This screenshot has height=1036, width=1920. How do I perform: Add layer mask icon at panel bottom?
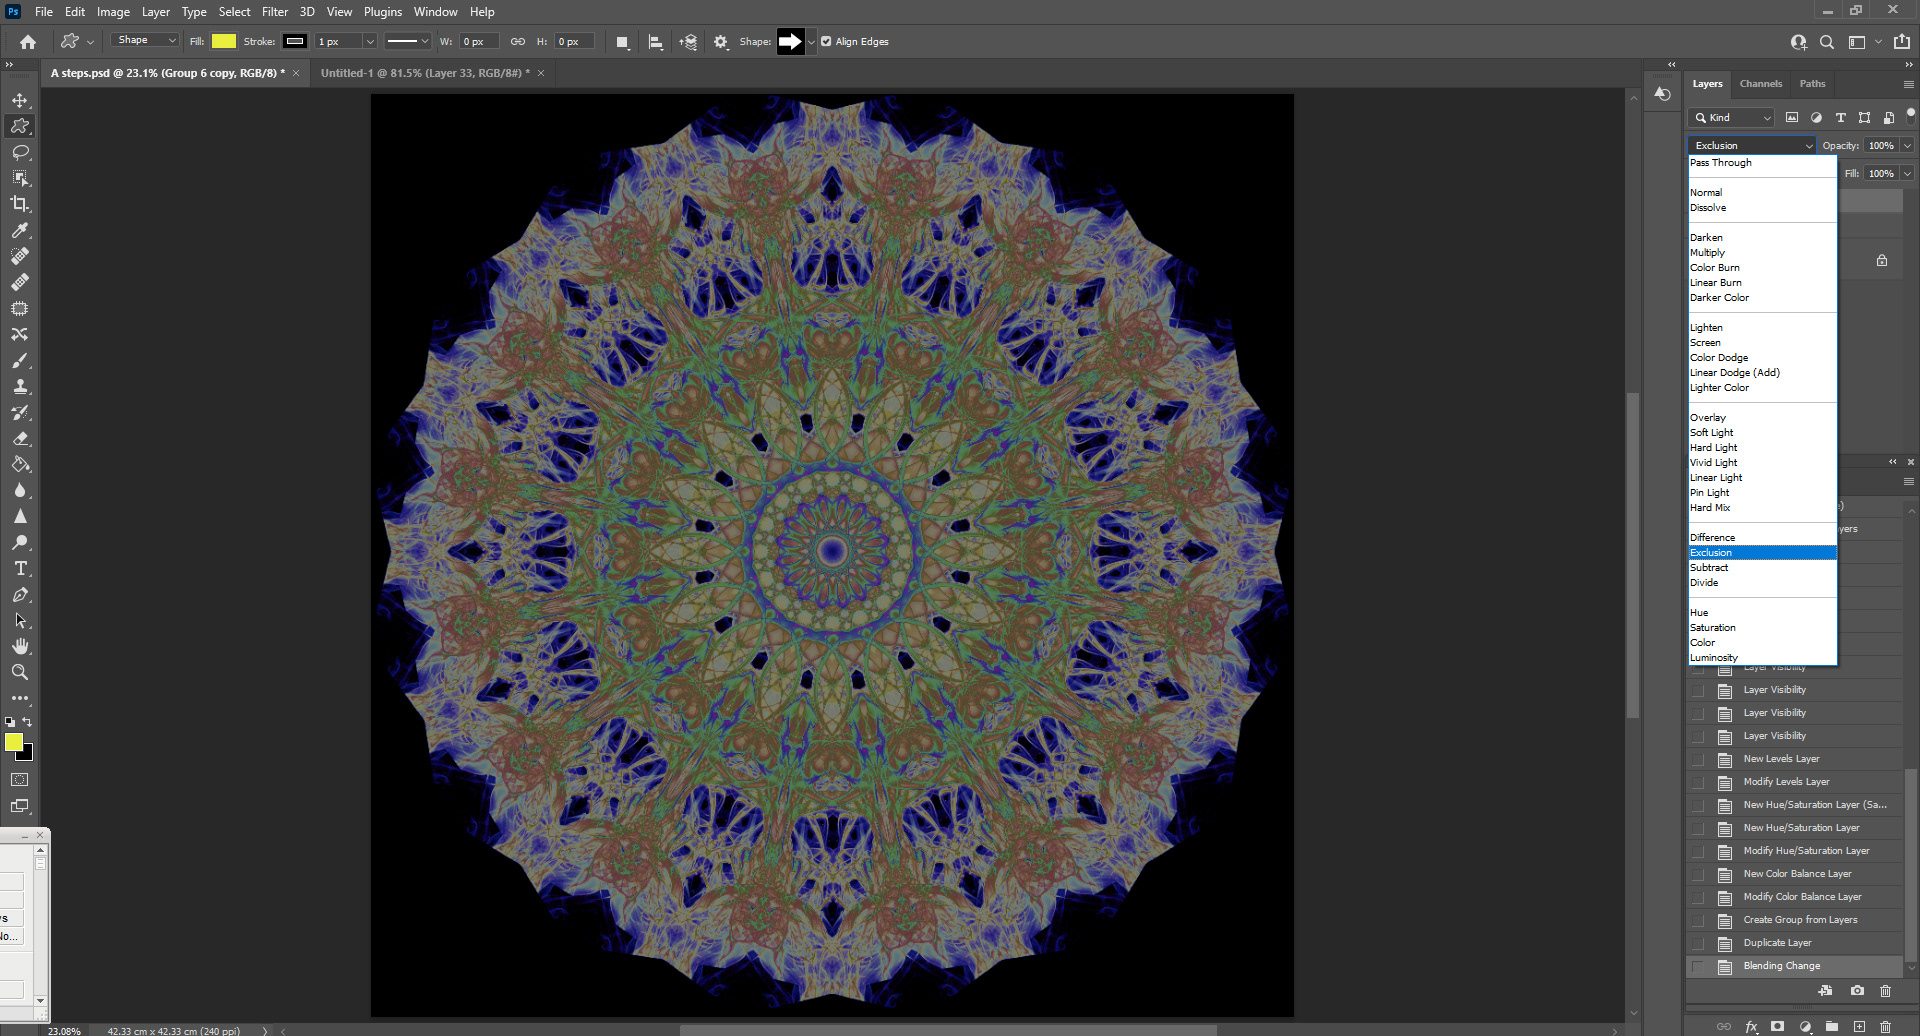coord(1777,1027)
